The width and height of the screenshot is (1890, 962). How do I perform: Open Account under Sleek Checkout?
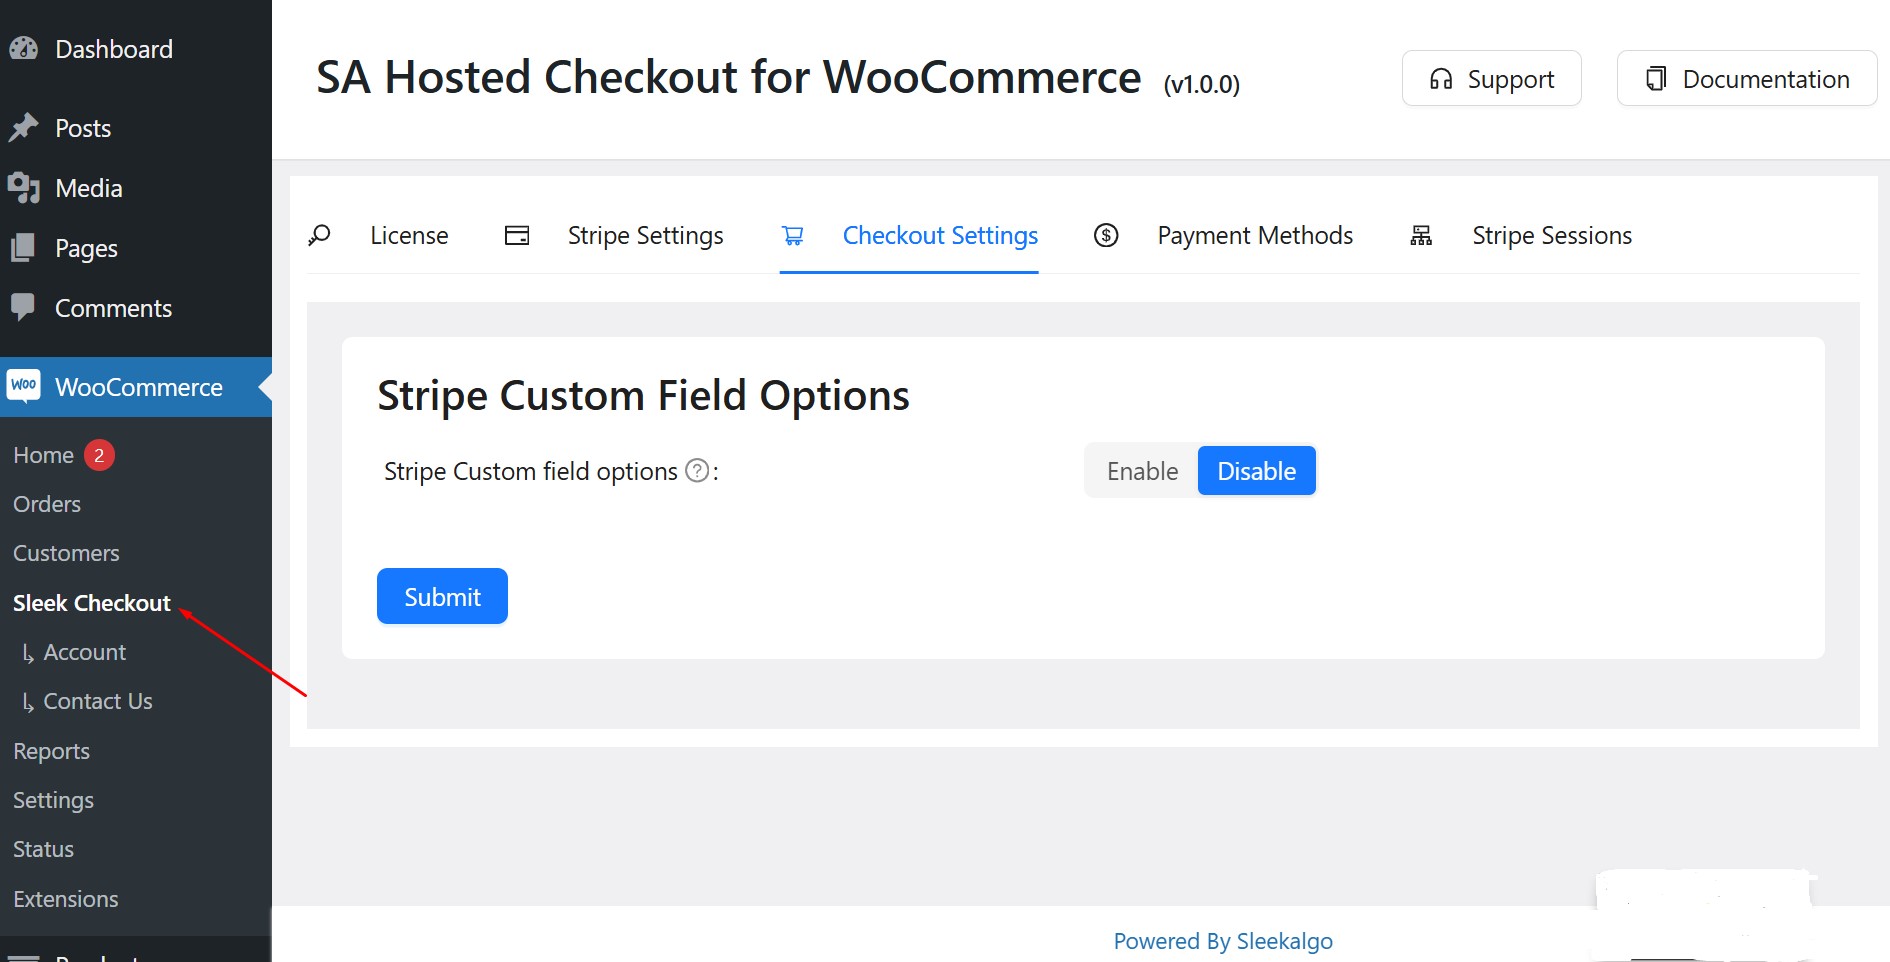[85, 652]
